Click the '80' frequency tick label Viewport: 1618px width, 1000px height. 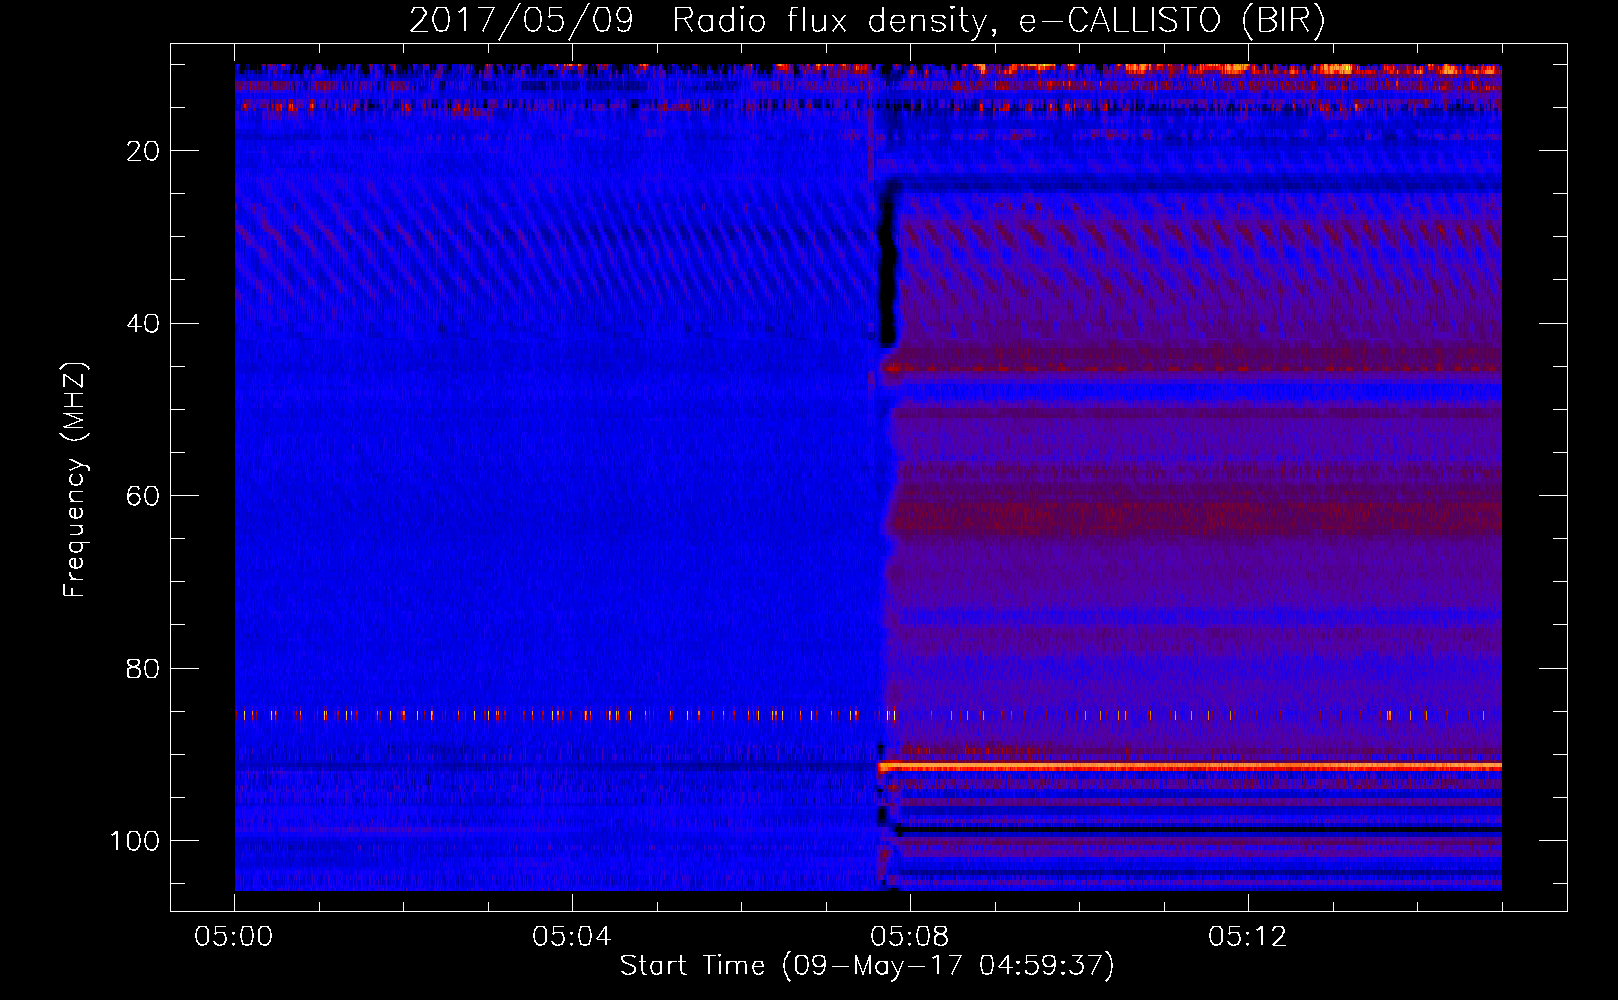point(143,668)
